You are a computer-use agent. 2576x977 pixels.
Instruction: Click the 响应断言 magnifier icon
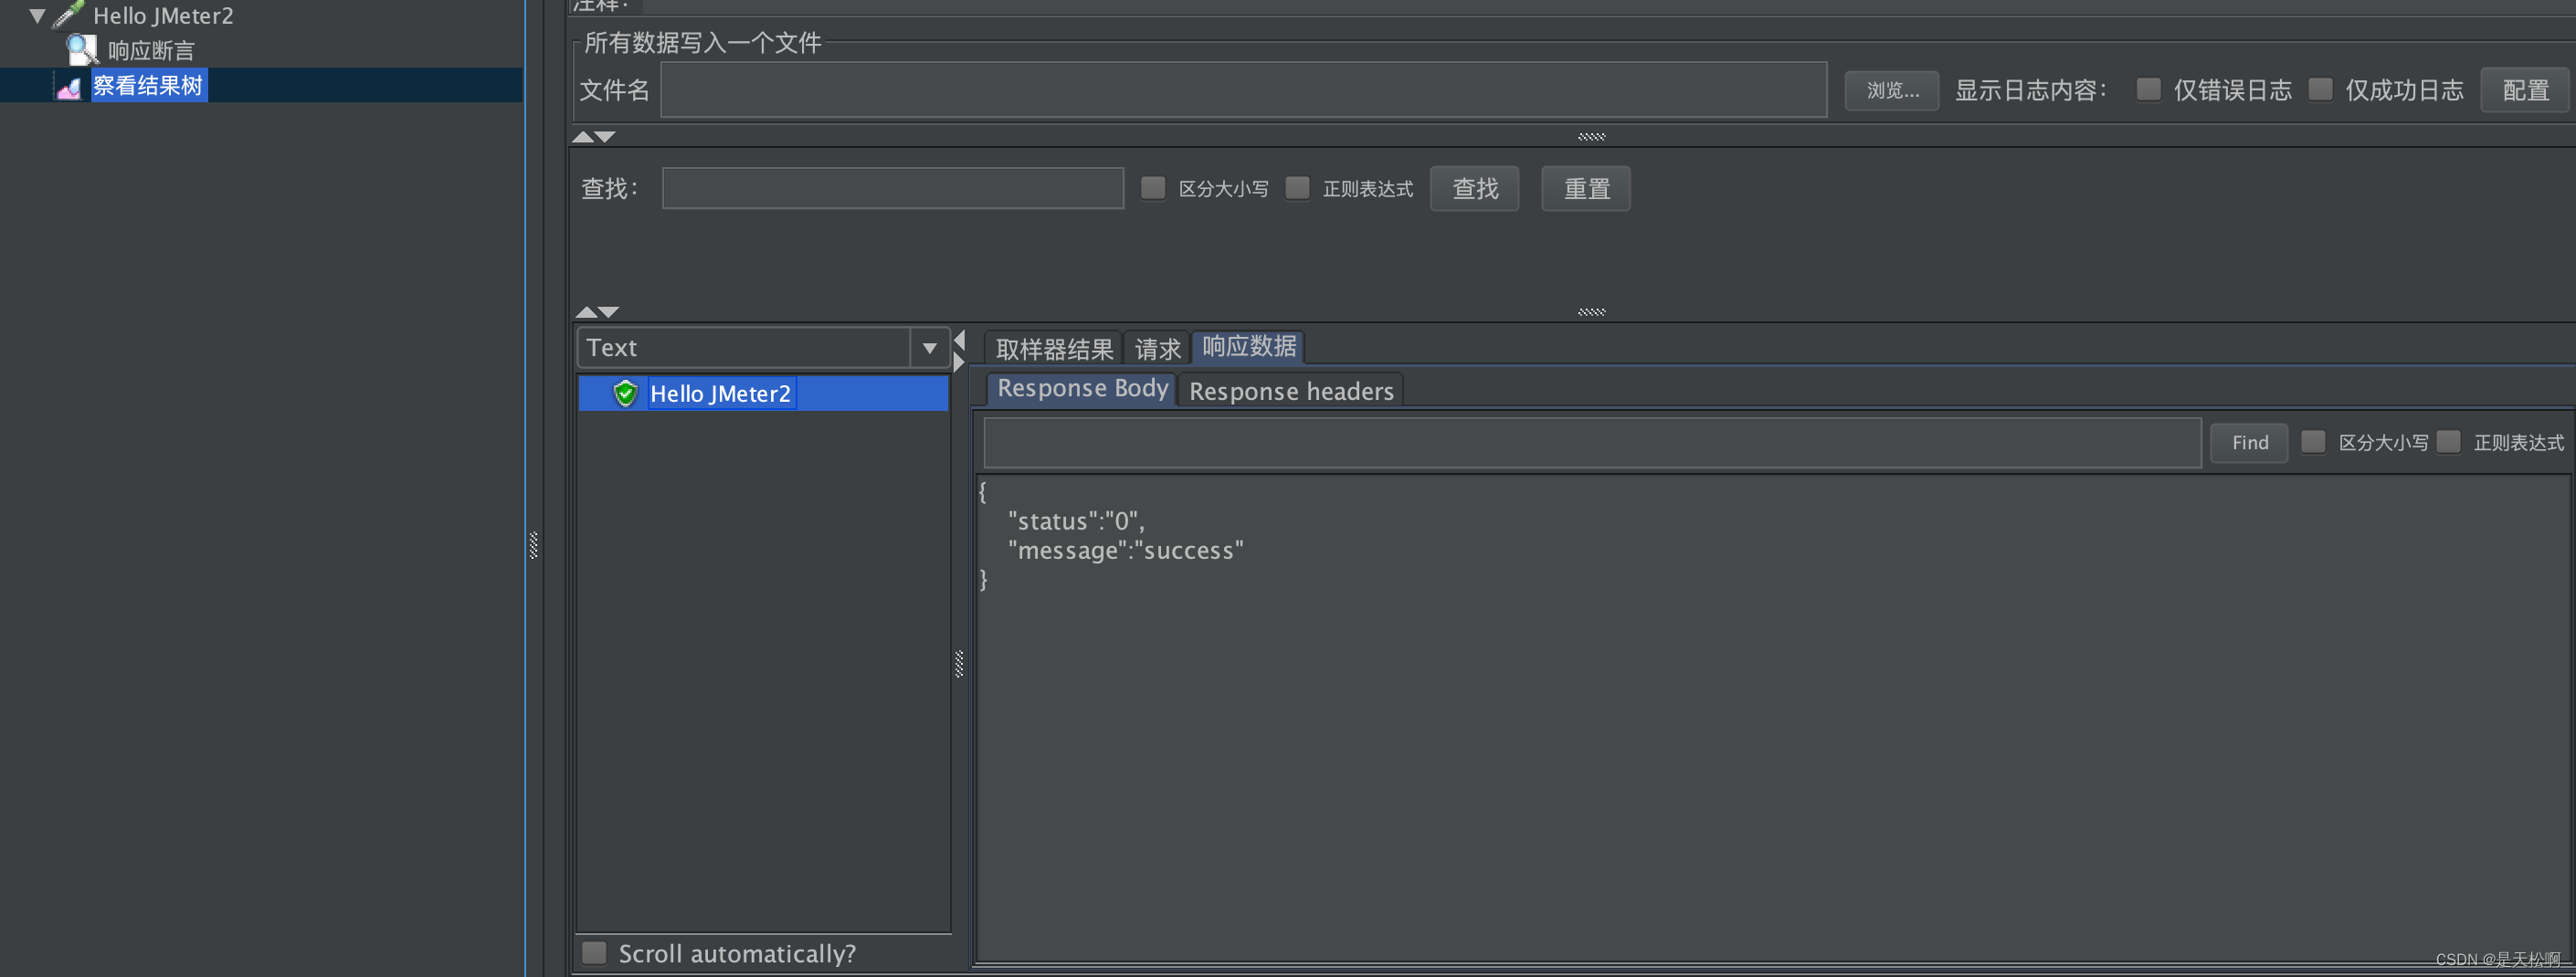pyautogui.click(x=81, y=50)
